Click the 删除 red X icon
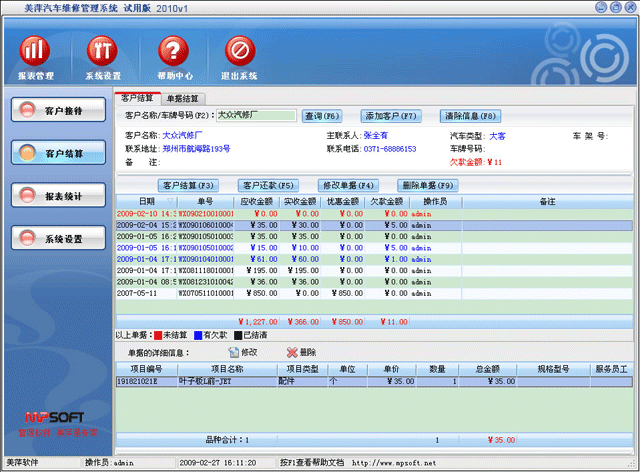 pyautogui.click(x=292, y=352)
